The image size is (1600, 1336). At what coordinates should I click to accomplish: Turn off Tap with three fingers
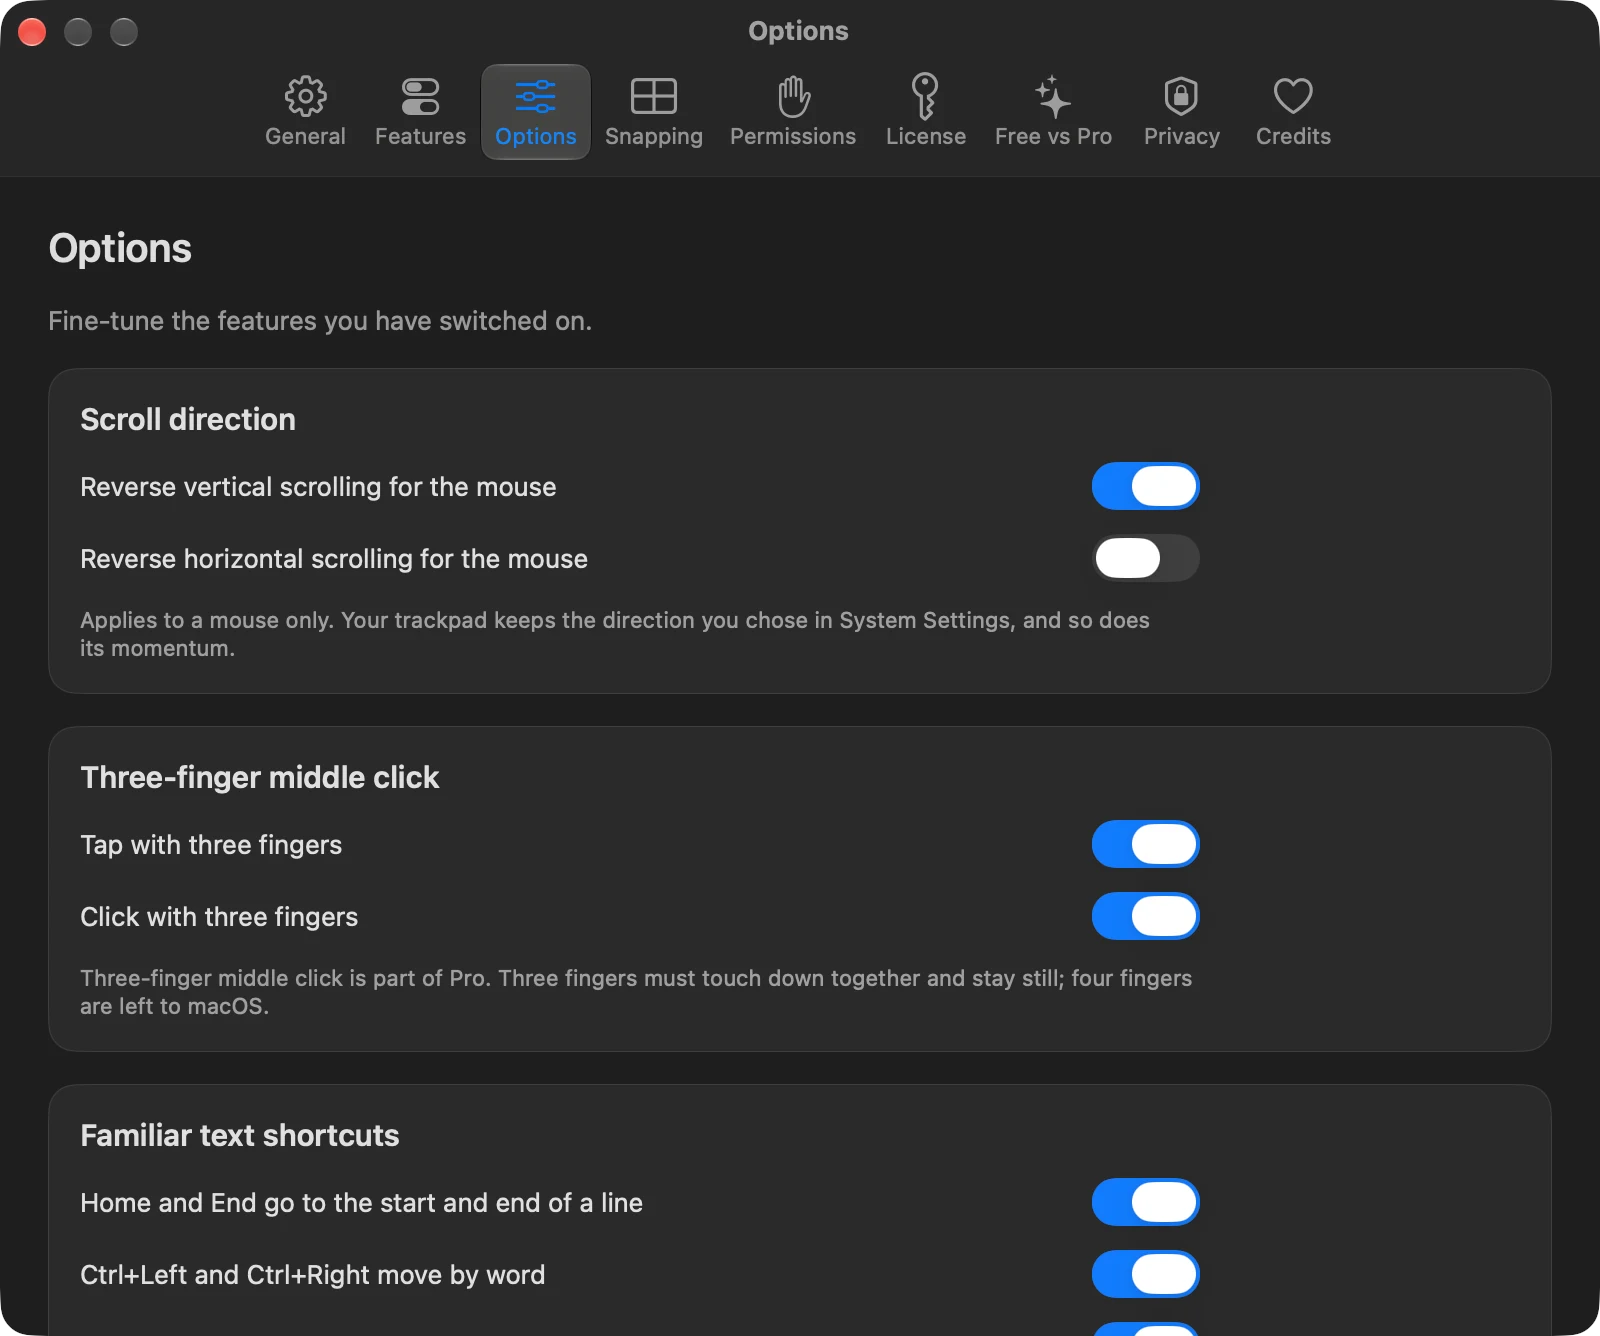(1145, 844)
